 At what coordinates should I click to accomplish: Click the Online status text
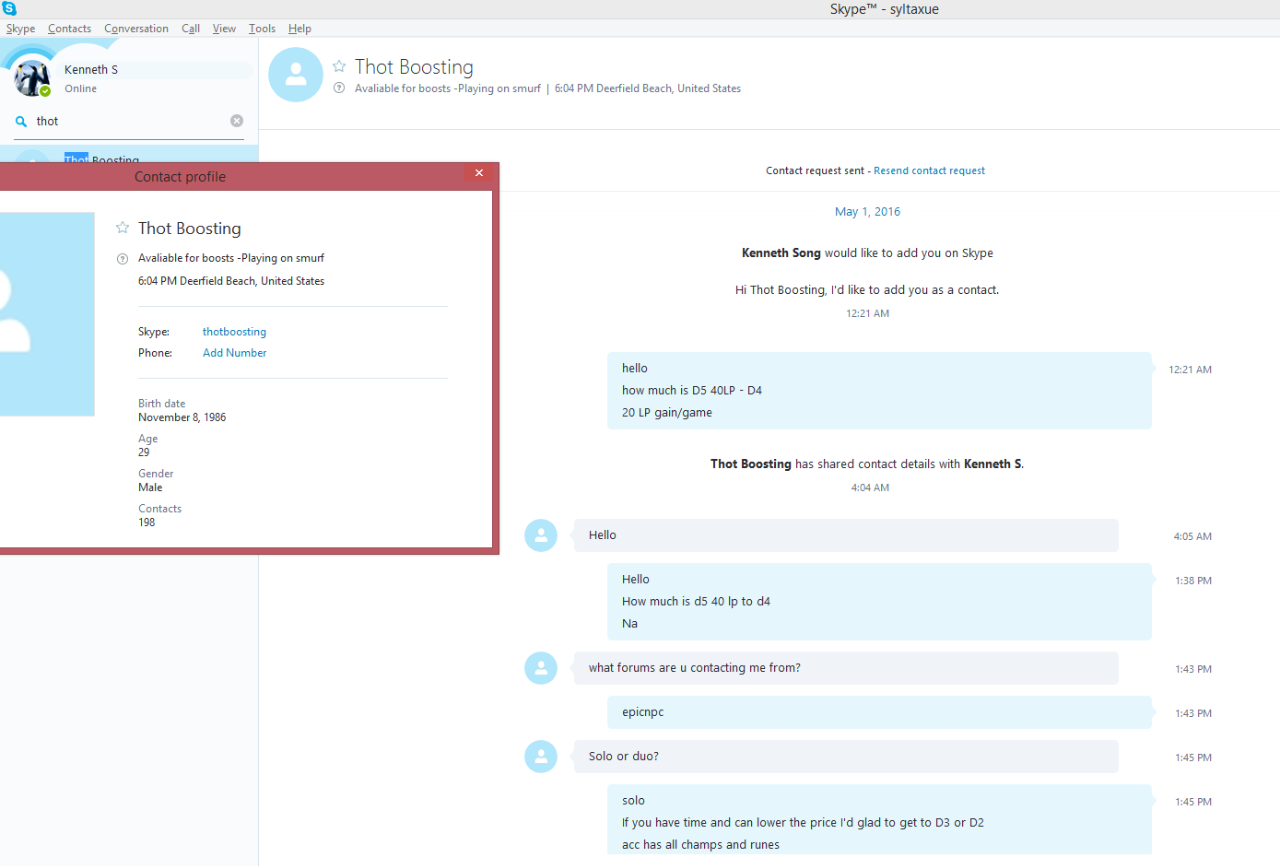81,89
